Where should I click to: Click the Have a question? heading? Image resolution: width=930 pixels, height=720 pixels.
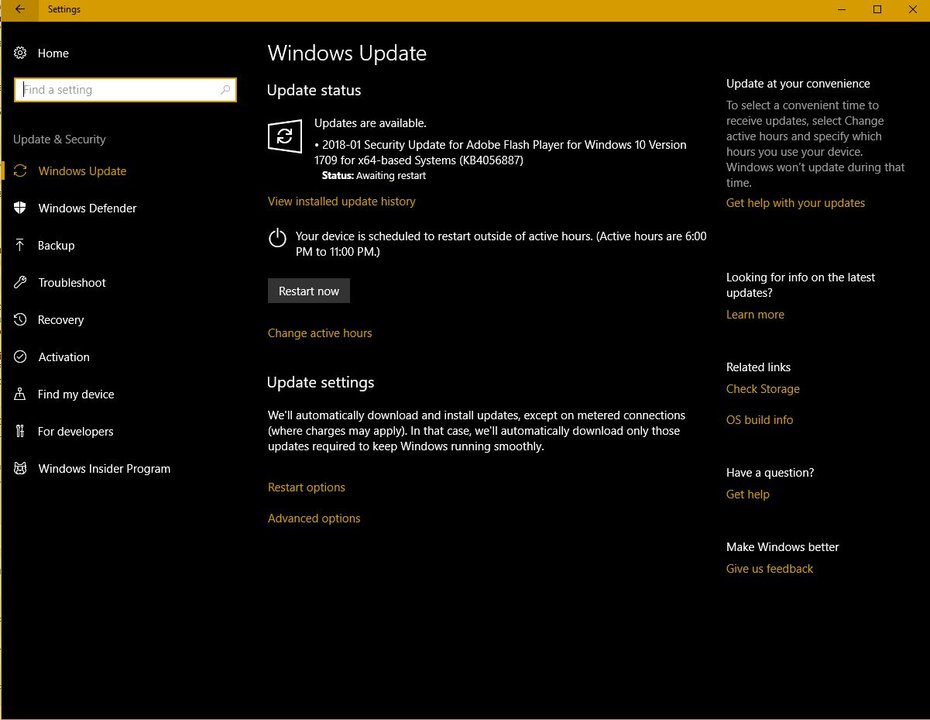770,473
